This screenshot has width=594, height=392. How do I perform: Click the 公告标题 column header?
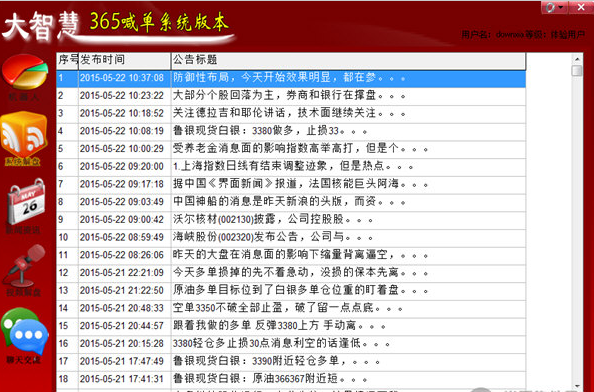(x=348, y=60)
